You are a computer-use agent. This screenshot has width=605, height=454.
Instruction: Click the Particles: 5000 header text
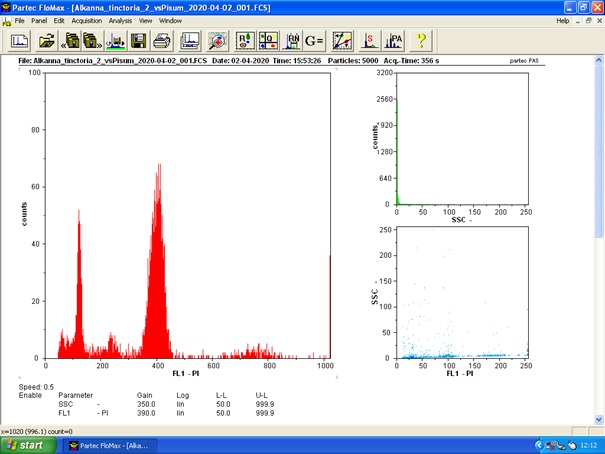coord(353,61)
